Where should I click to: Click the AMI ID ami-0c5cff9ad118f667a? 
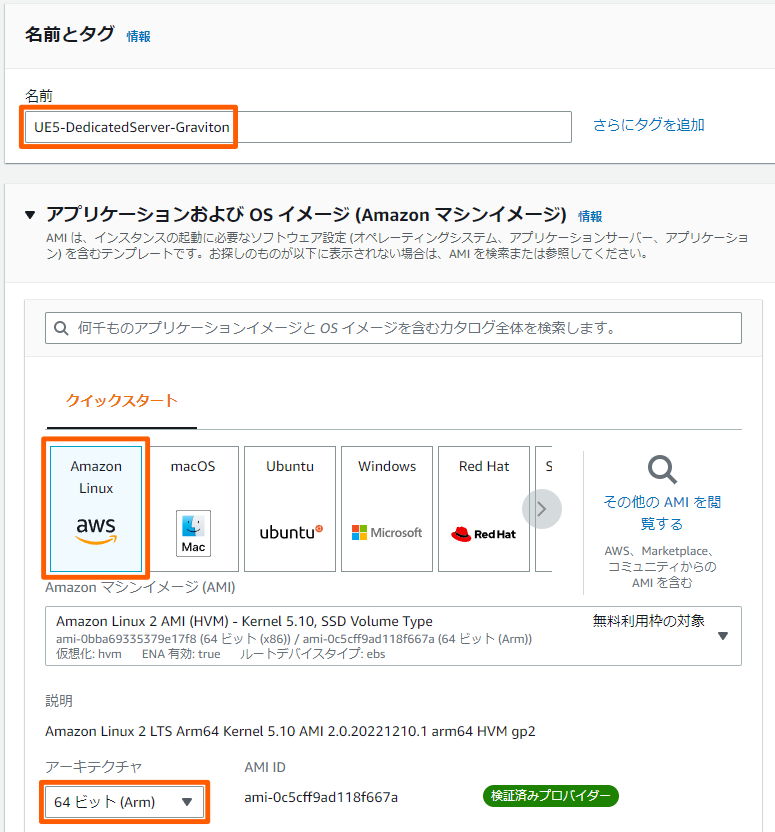click(321, 798)
